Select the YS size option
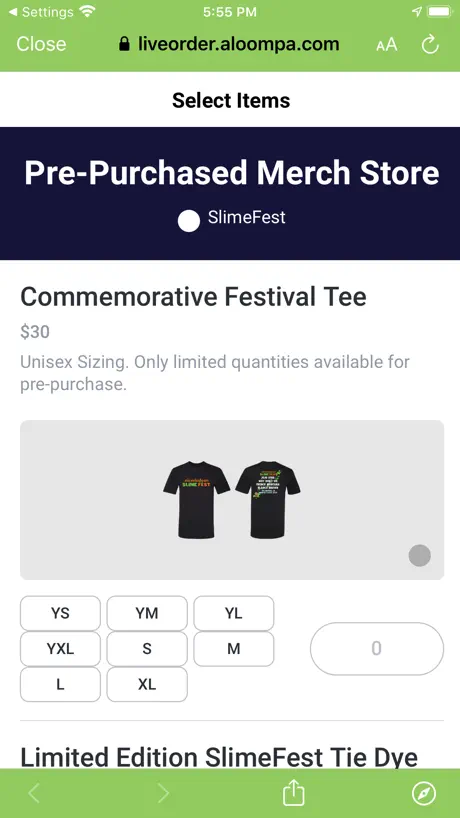The image size is (460, 818). click(60, 613)
